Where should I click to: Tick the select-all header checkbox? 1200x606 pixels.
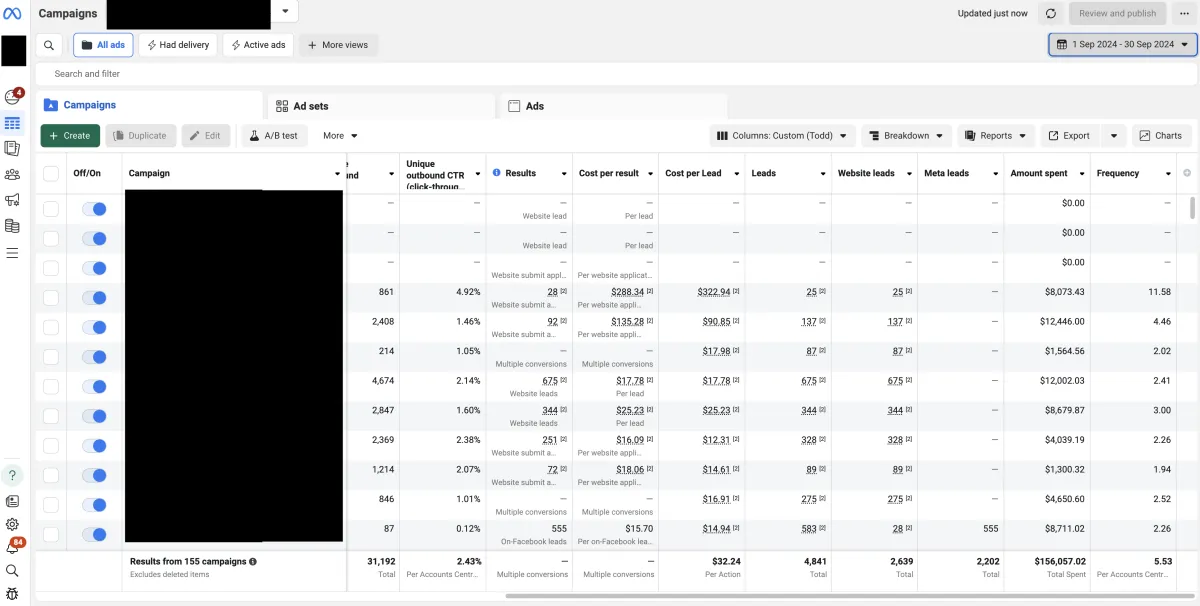51,173
